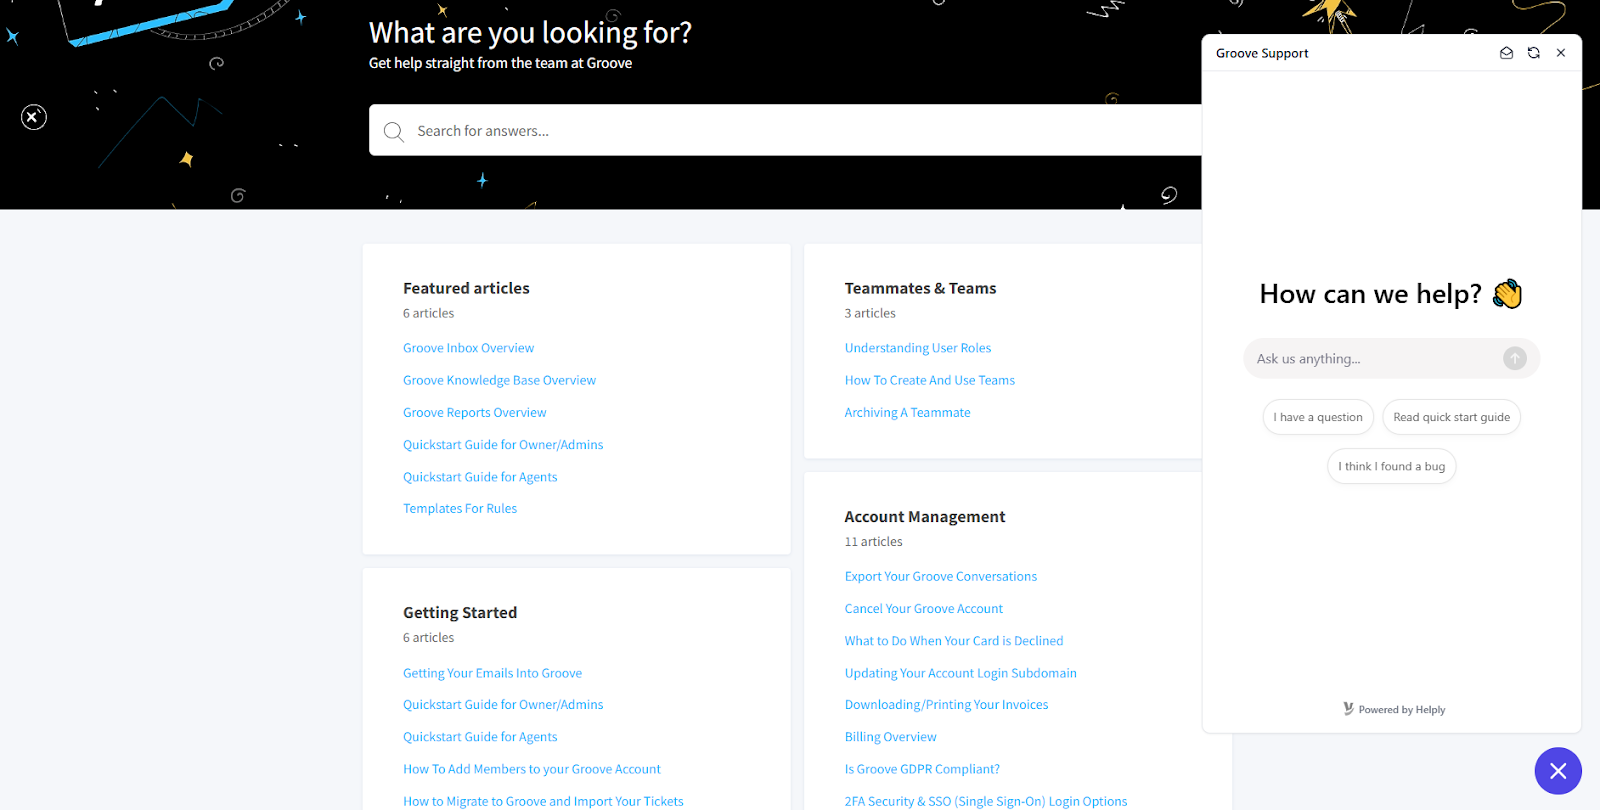Click the send arrow in chat input

[x=1514, y=358]
